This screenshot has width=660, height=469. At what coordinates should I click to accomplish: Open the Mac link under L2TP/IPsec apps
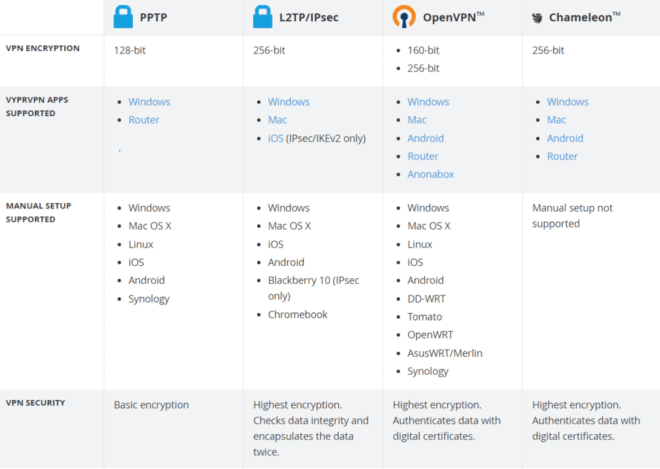click(277, 120)
